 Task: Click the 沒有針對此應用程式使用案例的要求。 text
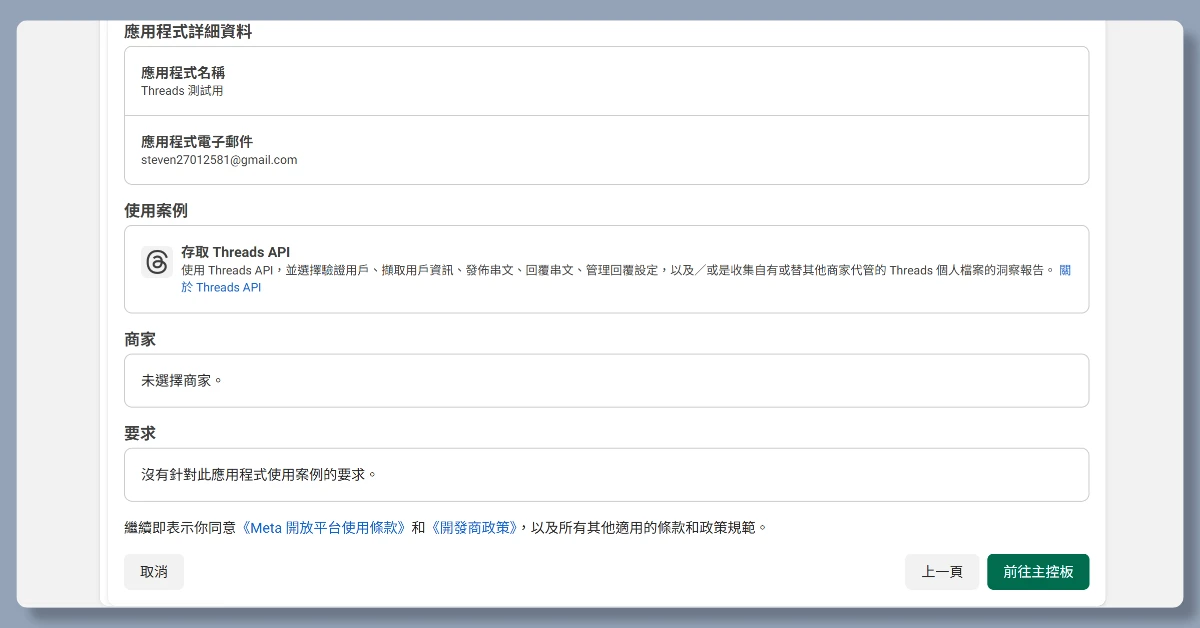click(x=259, y=475)
